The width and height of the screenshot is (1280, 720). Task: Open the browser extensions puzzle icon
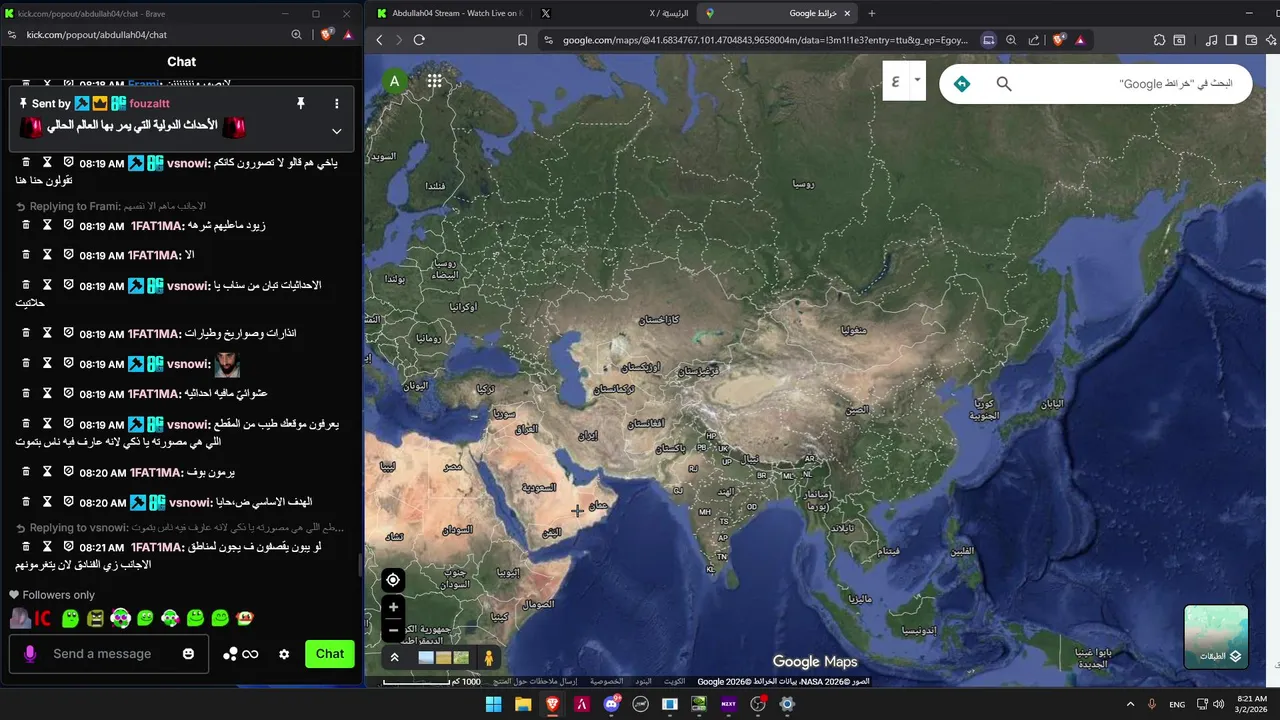pos(1159,40)
